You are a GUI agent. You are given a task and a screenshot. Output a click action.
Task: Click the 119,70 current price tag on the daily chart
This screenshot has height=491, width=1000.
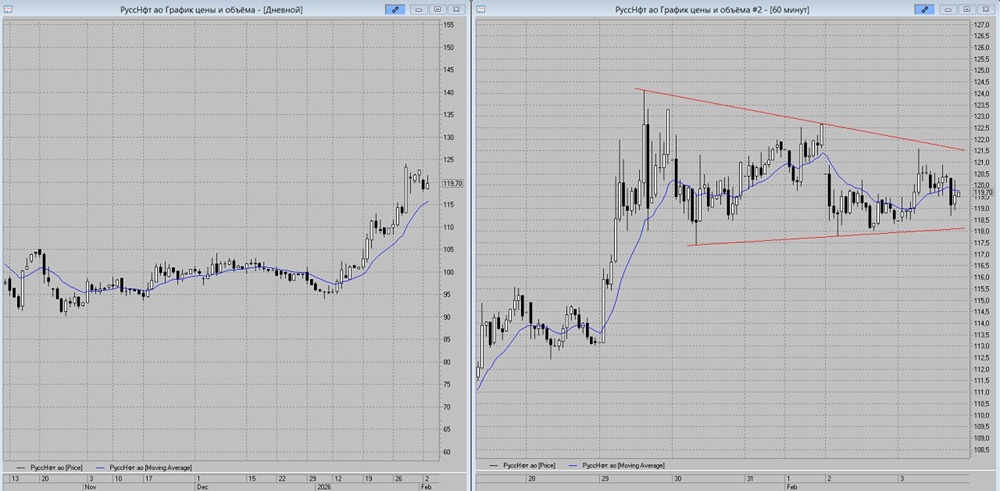[452, 184]
